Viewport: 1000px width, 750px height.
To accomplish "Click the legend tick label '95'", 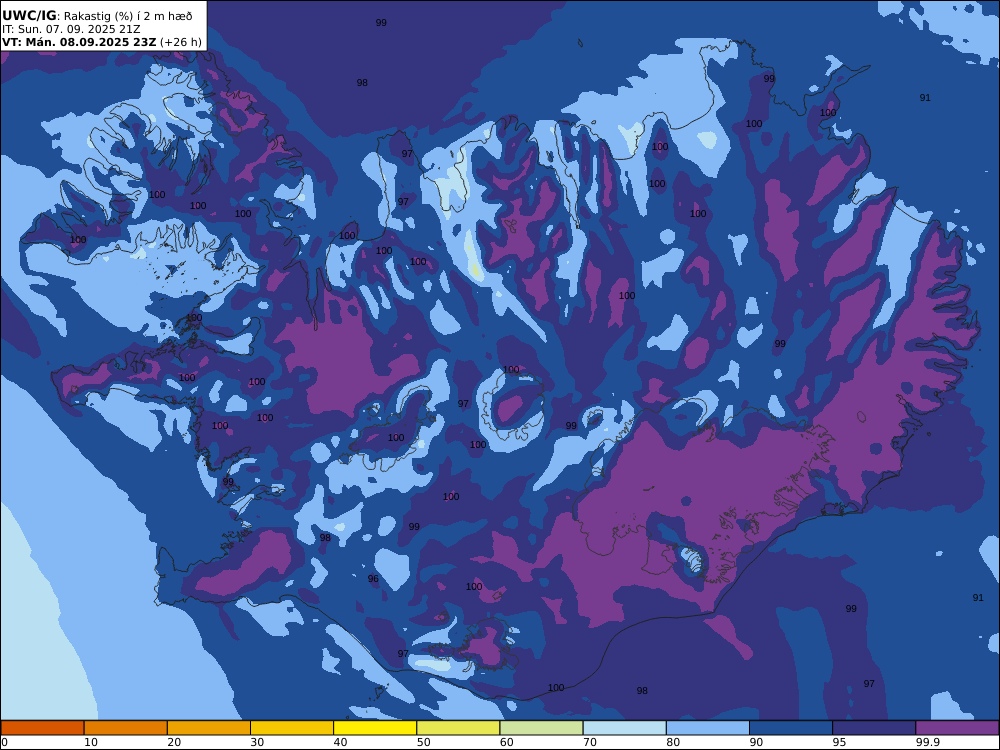I will 839,742.
